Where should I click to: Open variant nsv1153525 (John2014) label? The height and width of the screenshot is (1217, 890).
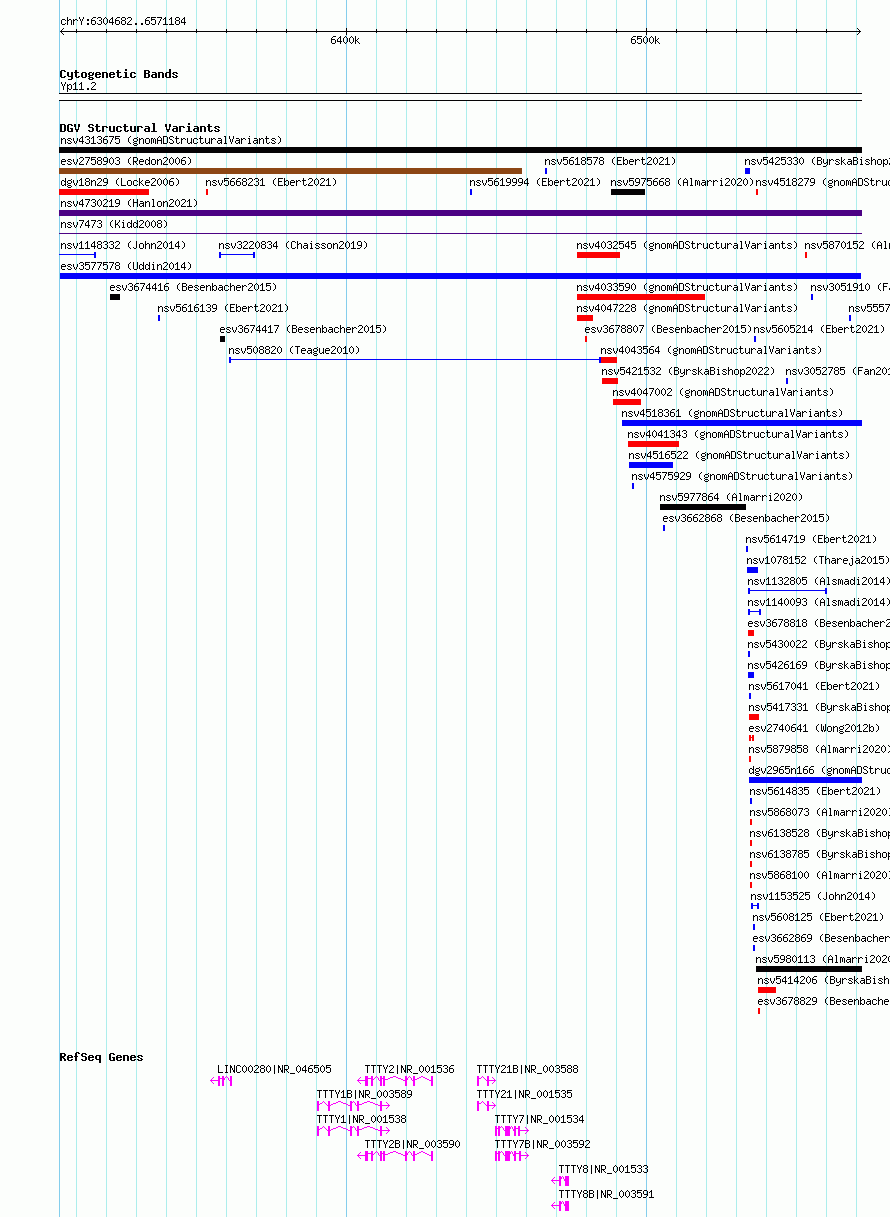[813, 896]
